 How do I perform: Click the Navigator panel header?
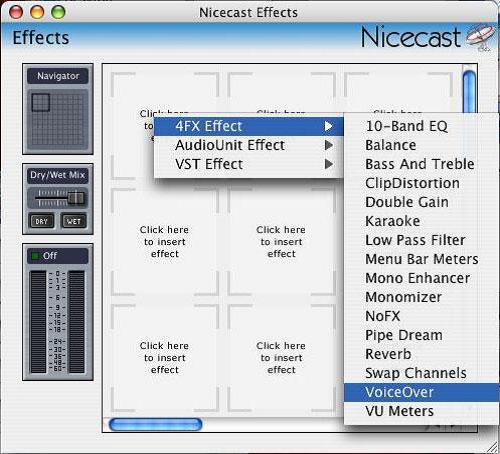[58, 76]
